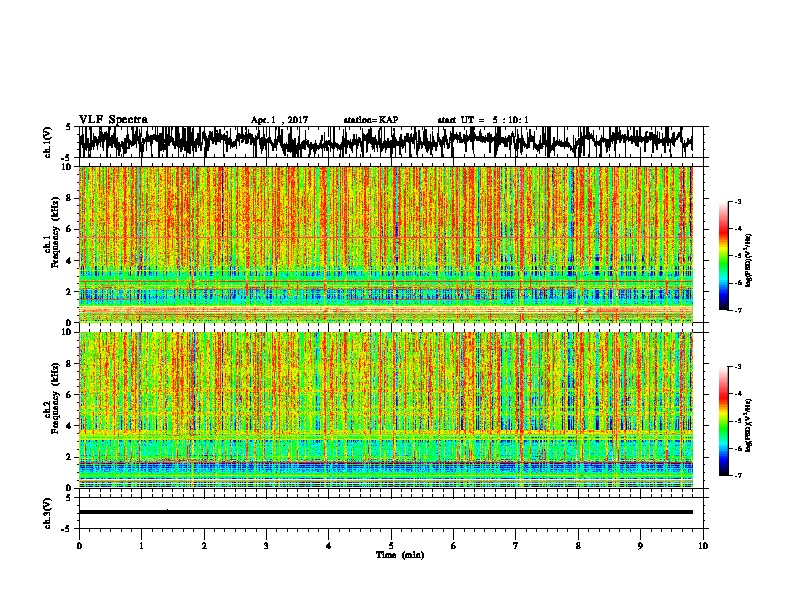Click the "-7" label on ch.1 color scale

pyautogui.click(x=738, y=310)
